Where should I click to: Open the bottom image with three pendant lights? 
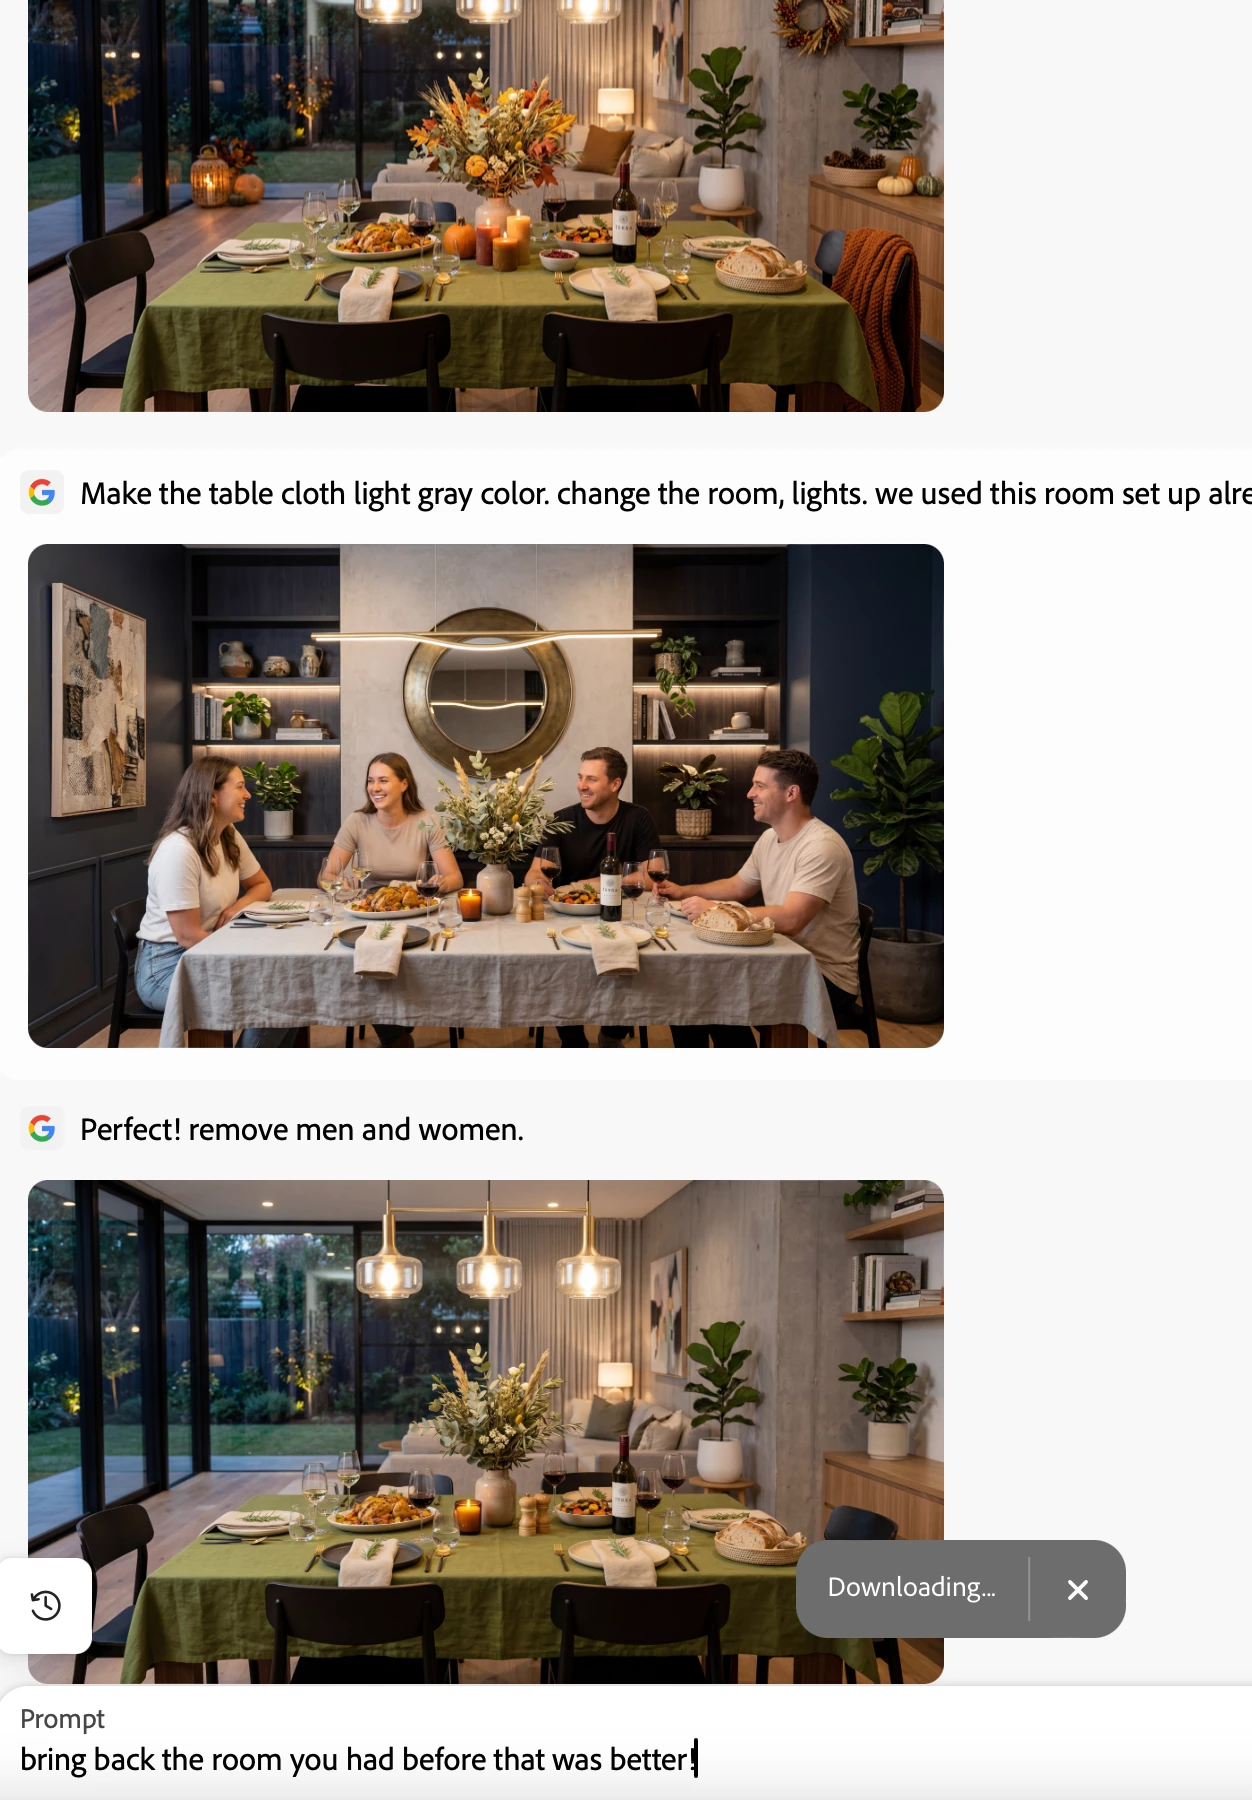(x=486, y=1432)
